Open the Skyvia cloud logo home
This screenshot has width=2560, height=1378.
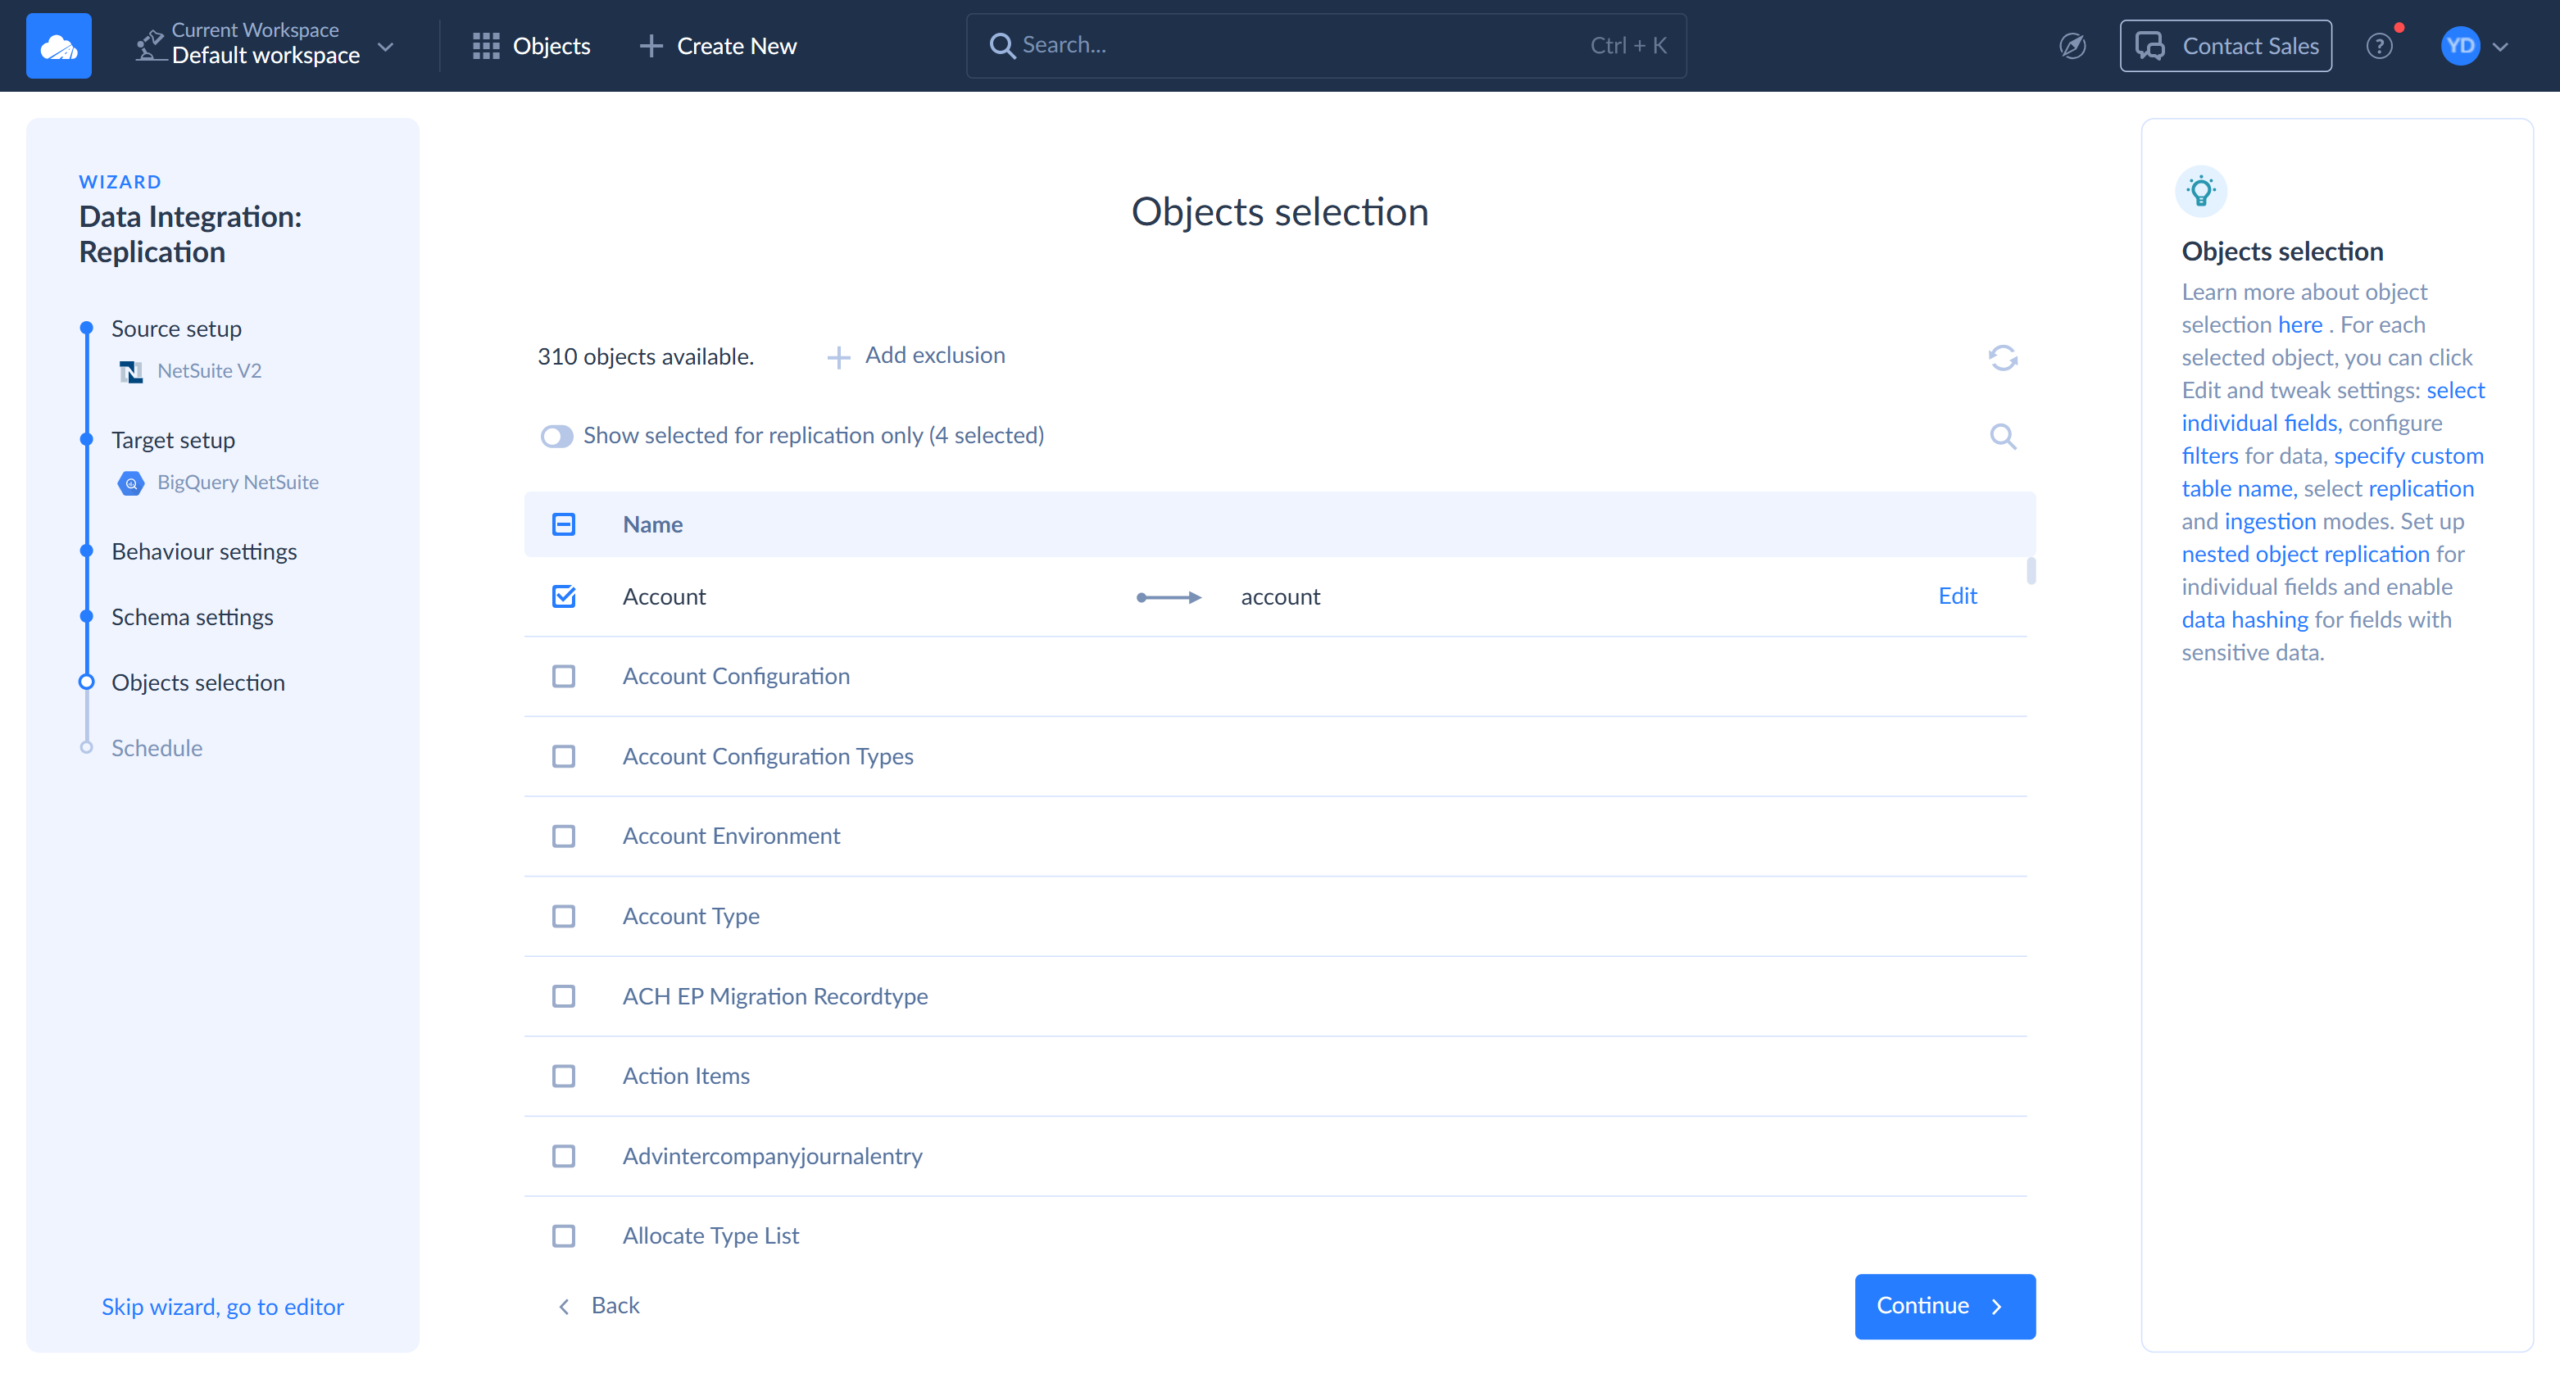[x=58, y=46]
